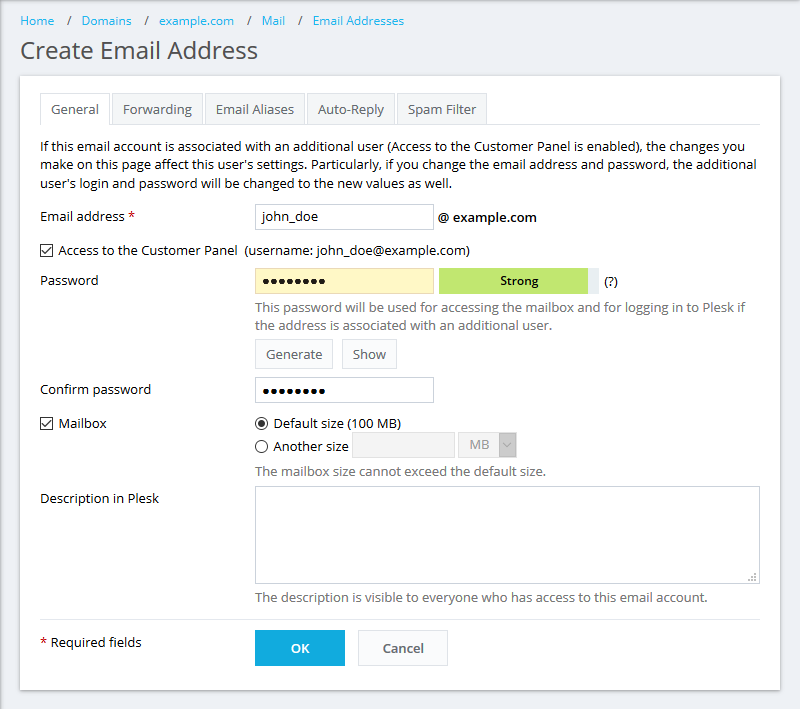The image size is (800, 709).
Task: Click inside the Description in Plesk textarea
Action: 507,535
